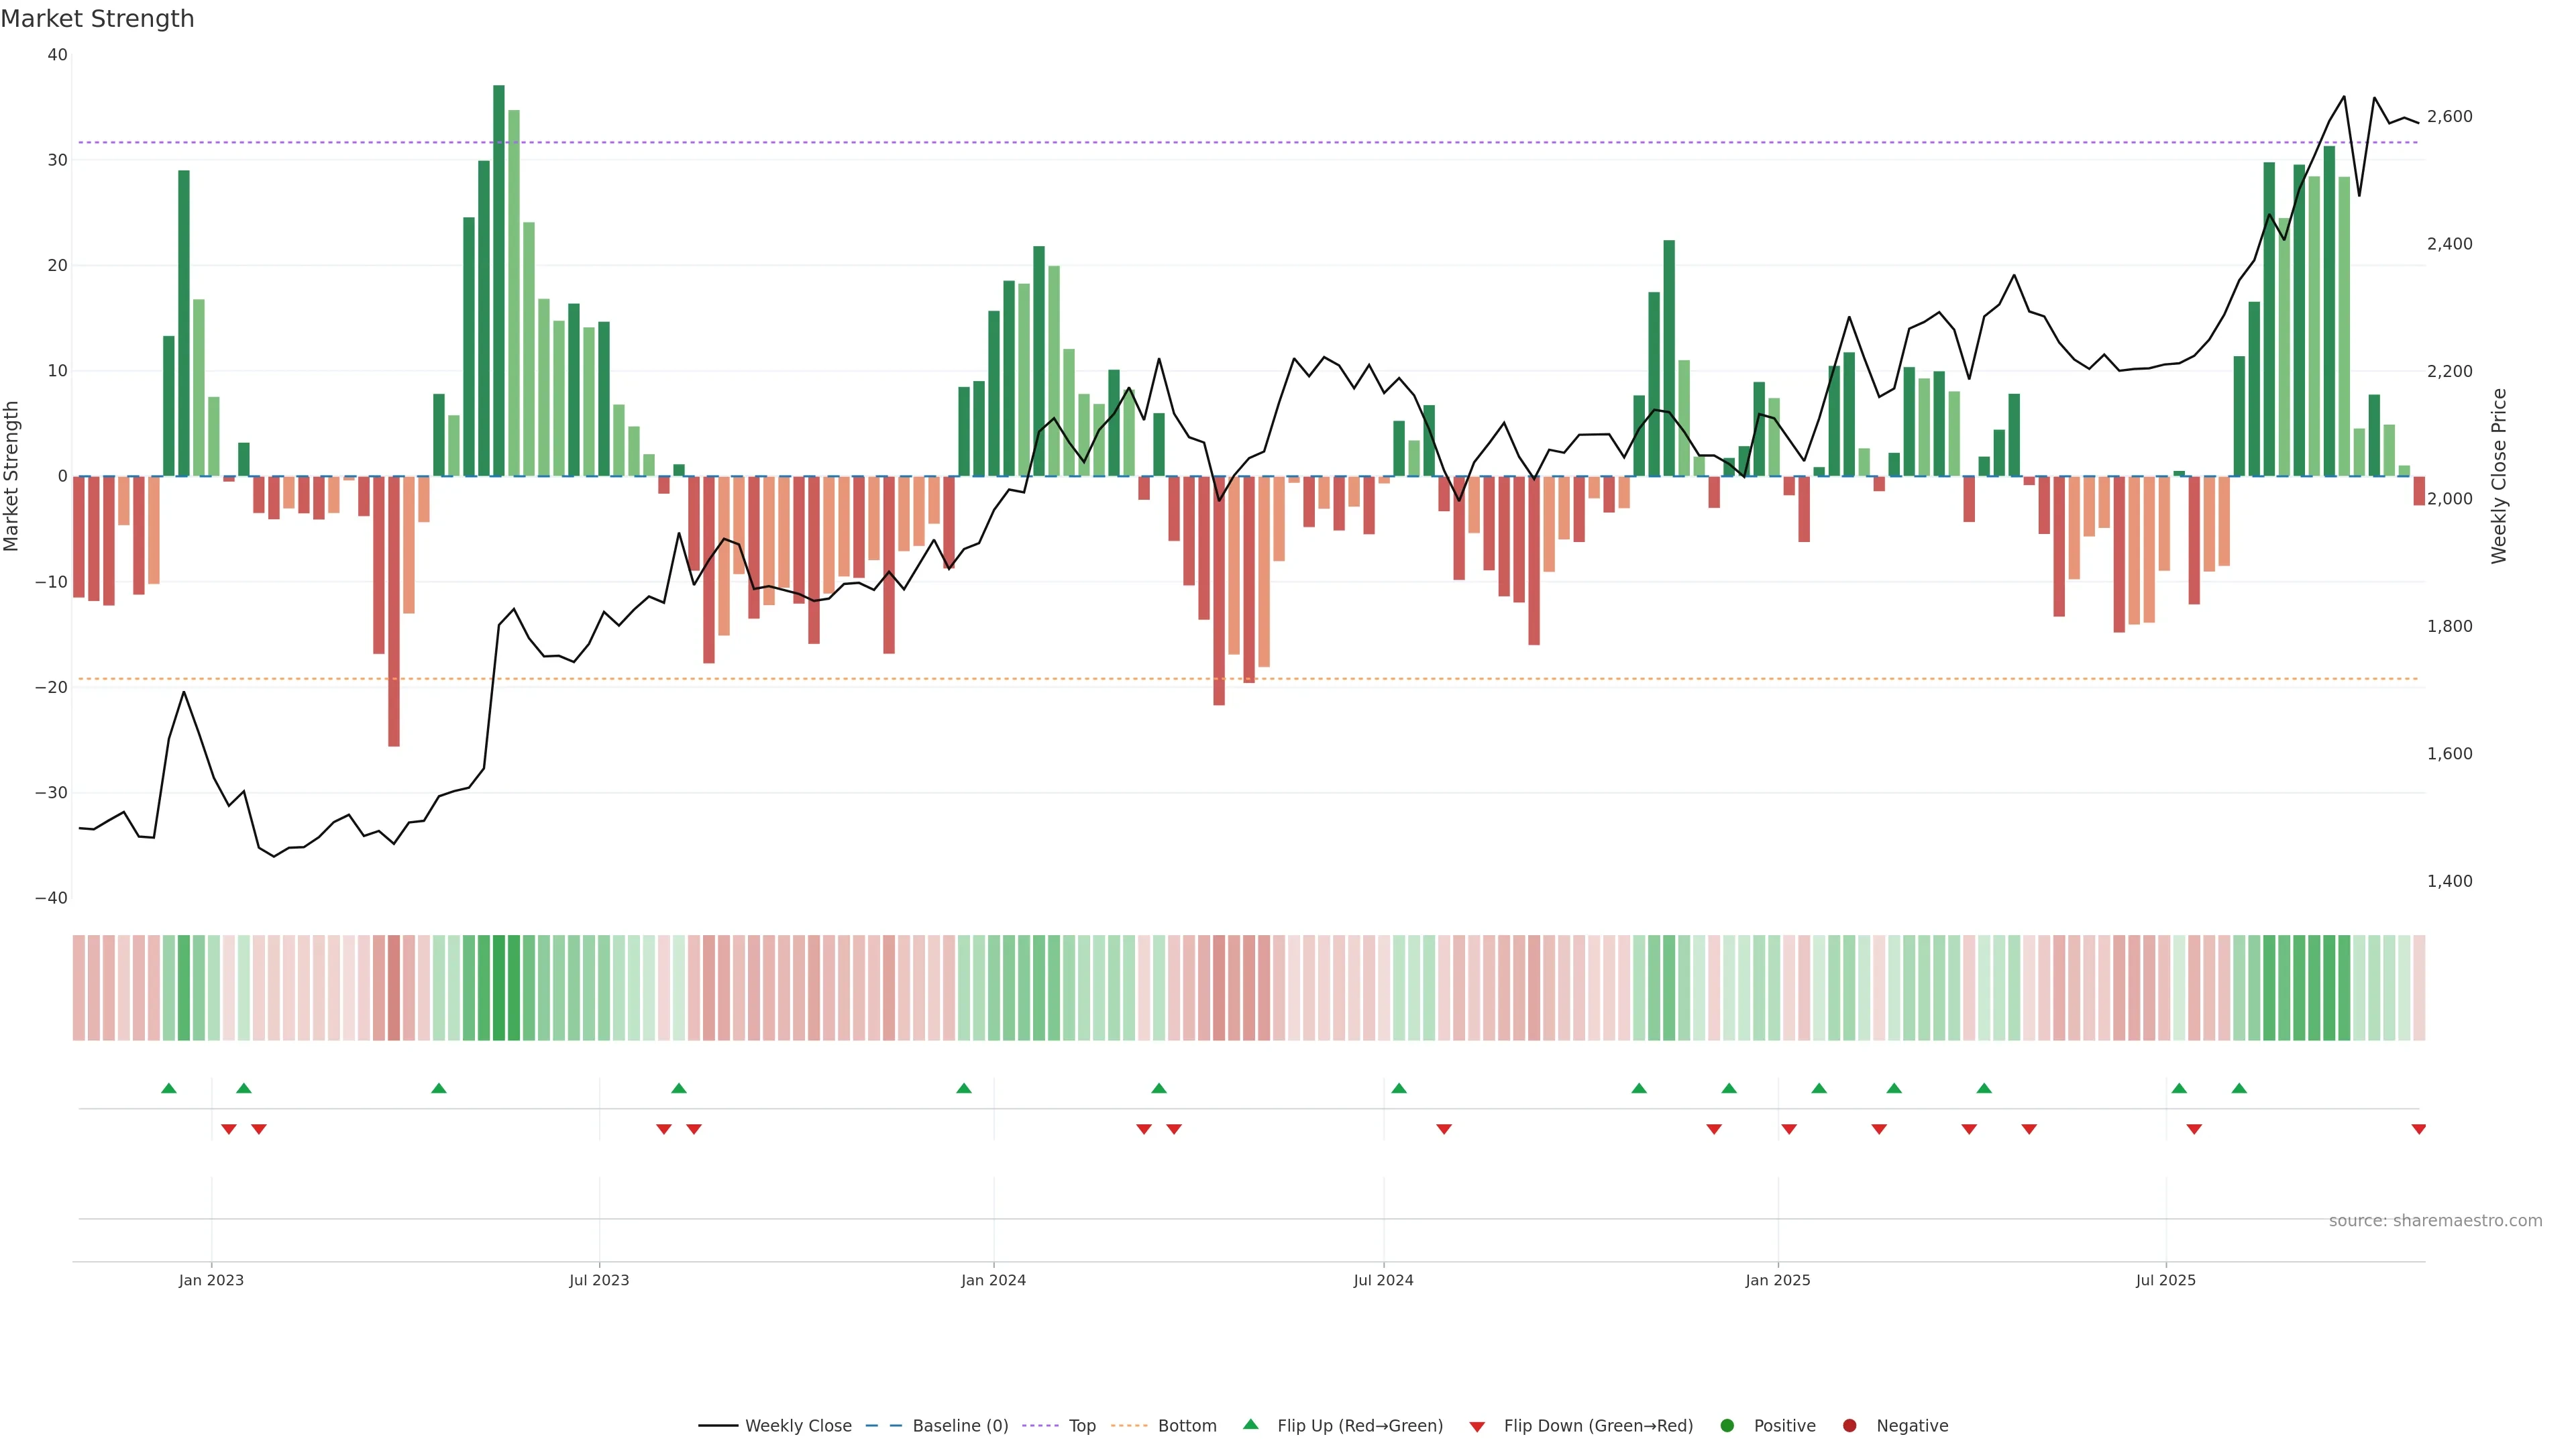Click the flip-up triangle near Jan 2024
This screenshot has height=1449, width=2576.
coord(964,1088)
